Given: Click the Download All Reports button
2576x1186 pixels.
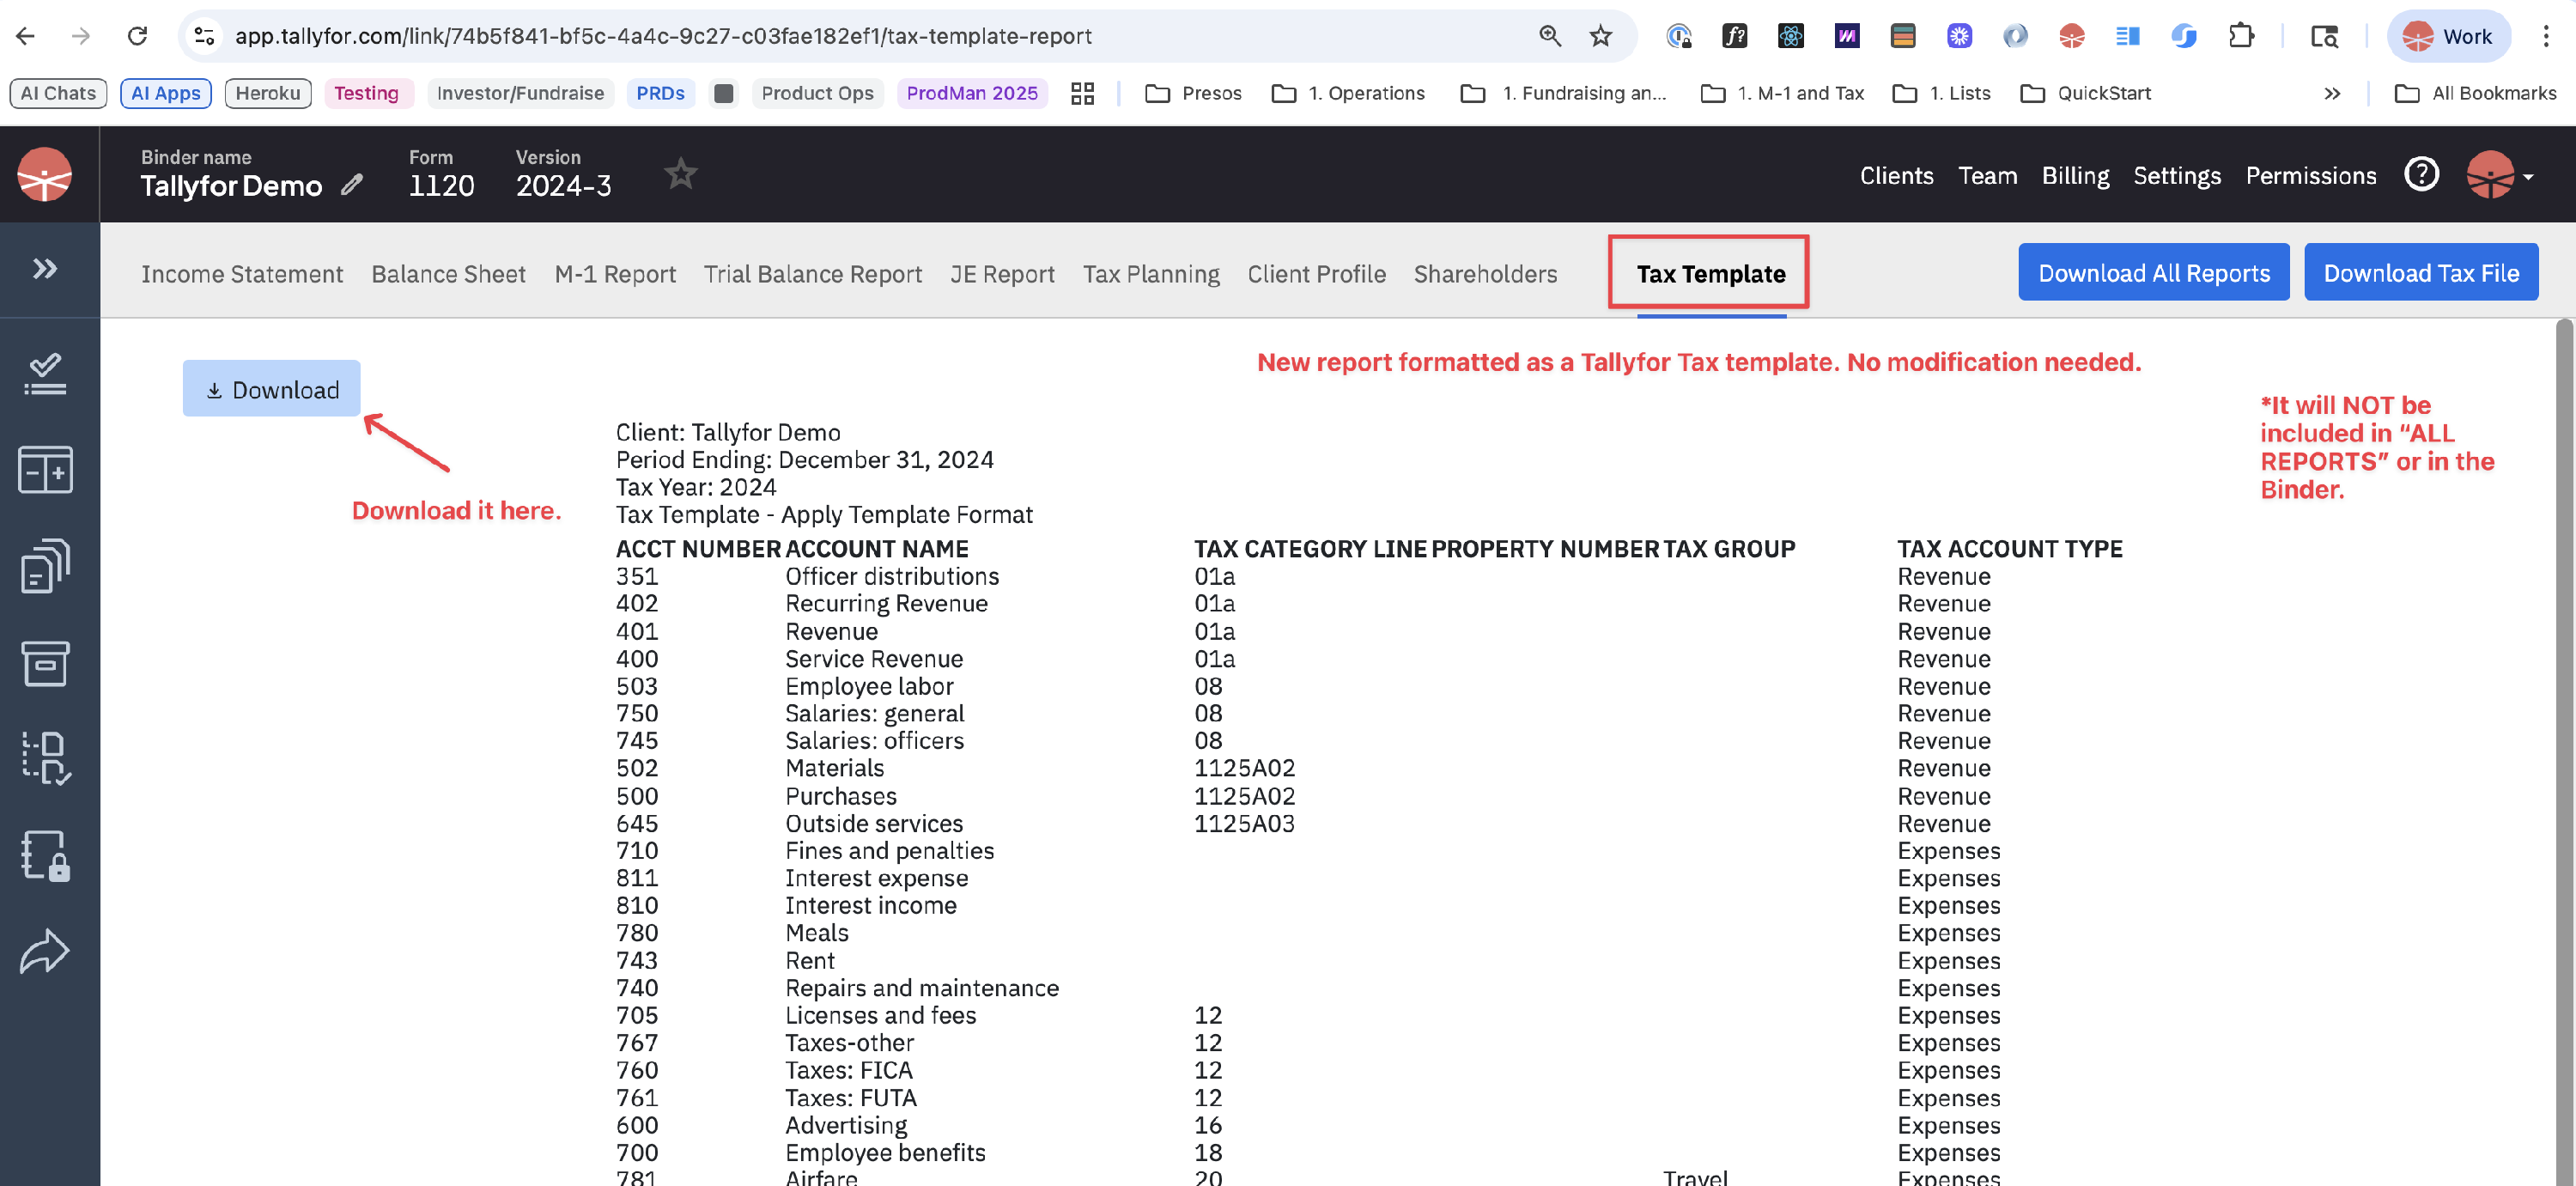Looking at the screenshot, I should click(x=2153, y=273).
